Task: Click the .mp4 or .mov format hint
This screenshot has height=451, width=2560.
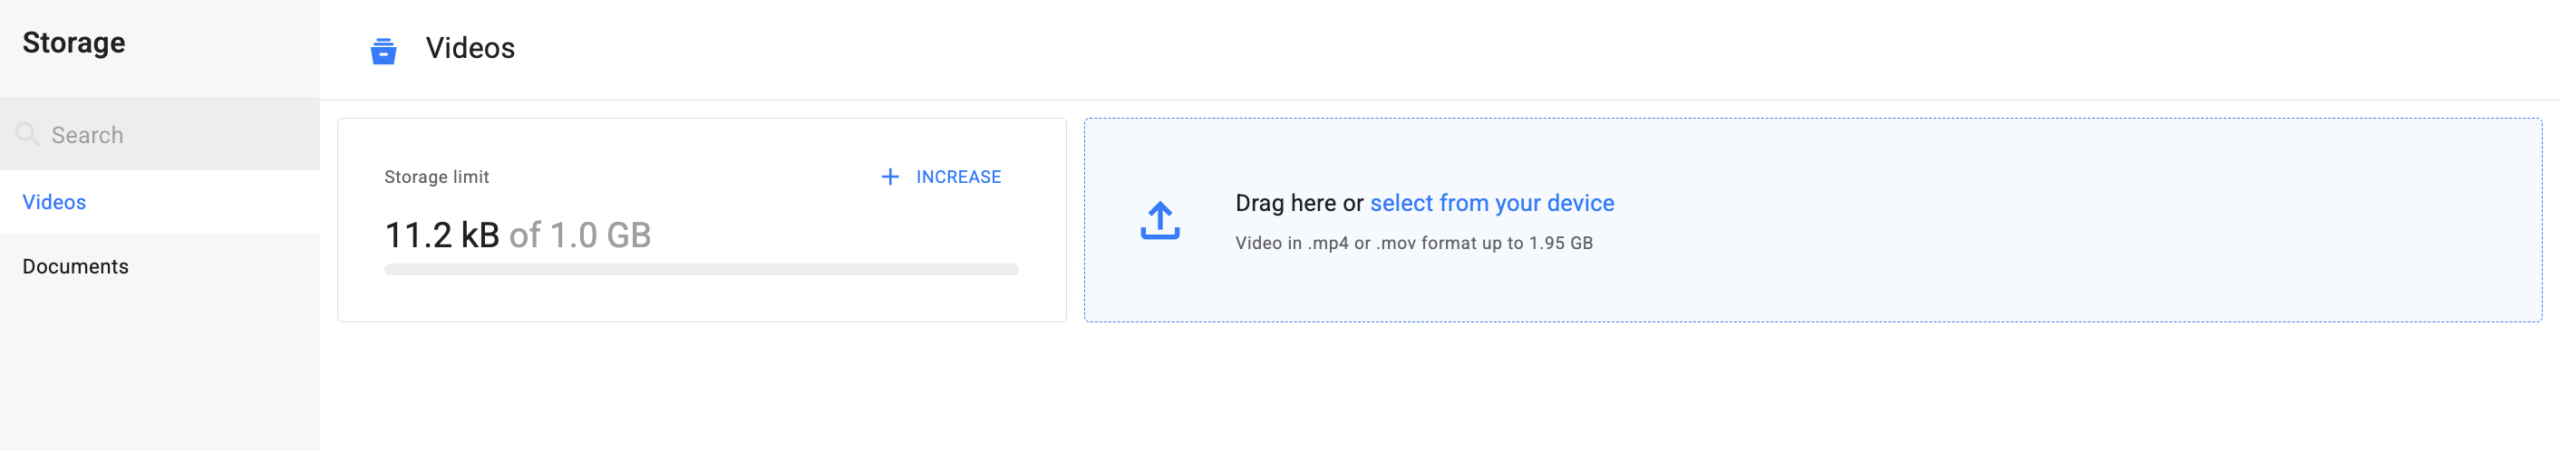Action: [1413, 243]
